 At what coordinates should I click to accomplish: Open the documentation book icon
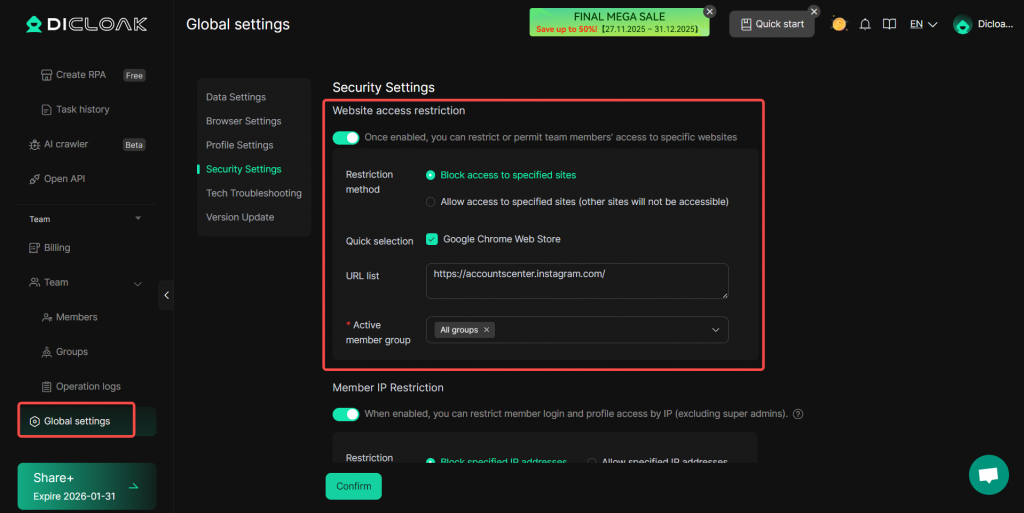click(889, 24)
